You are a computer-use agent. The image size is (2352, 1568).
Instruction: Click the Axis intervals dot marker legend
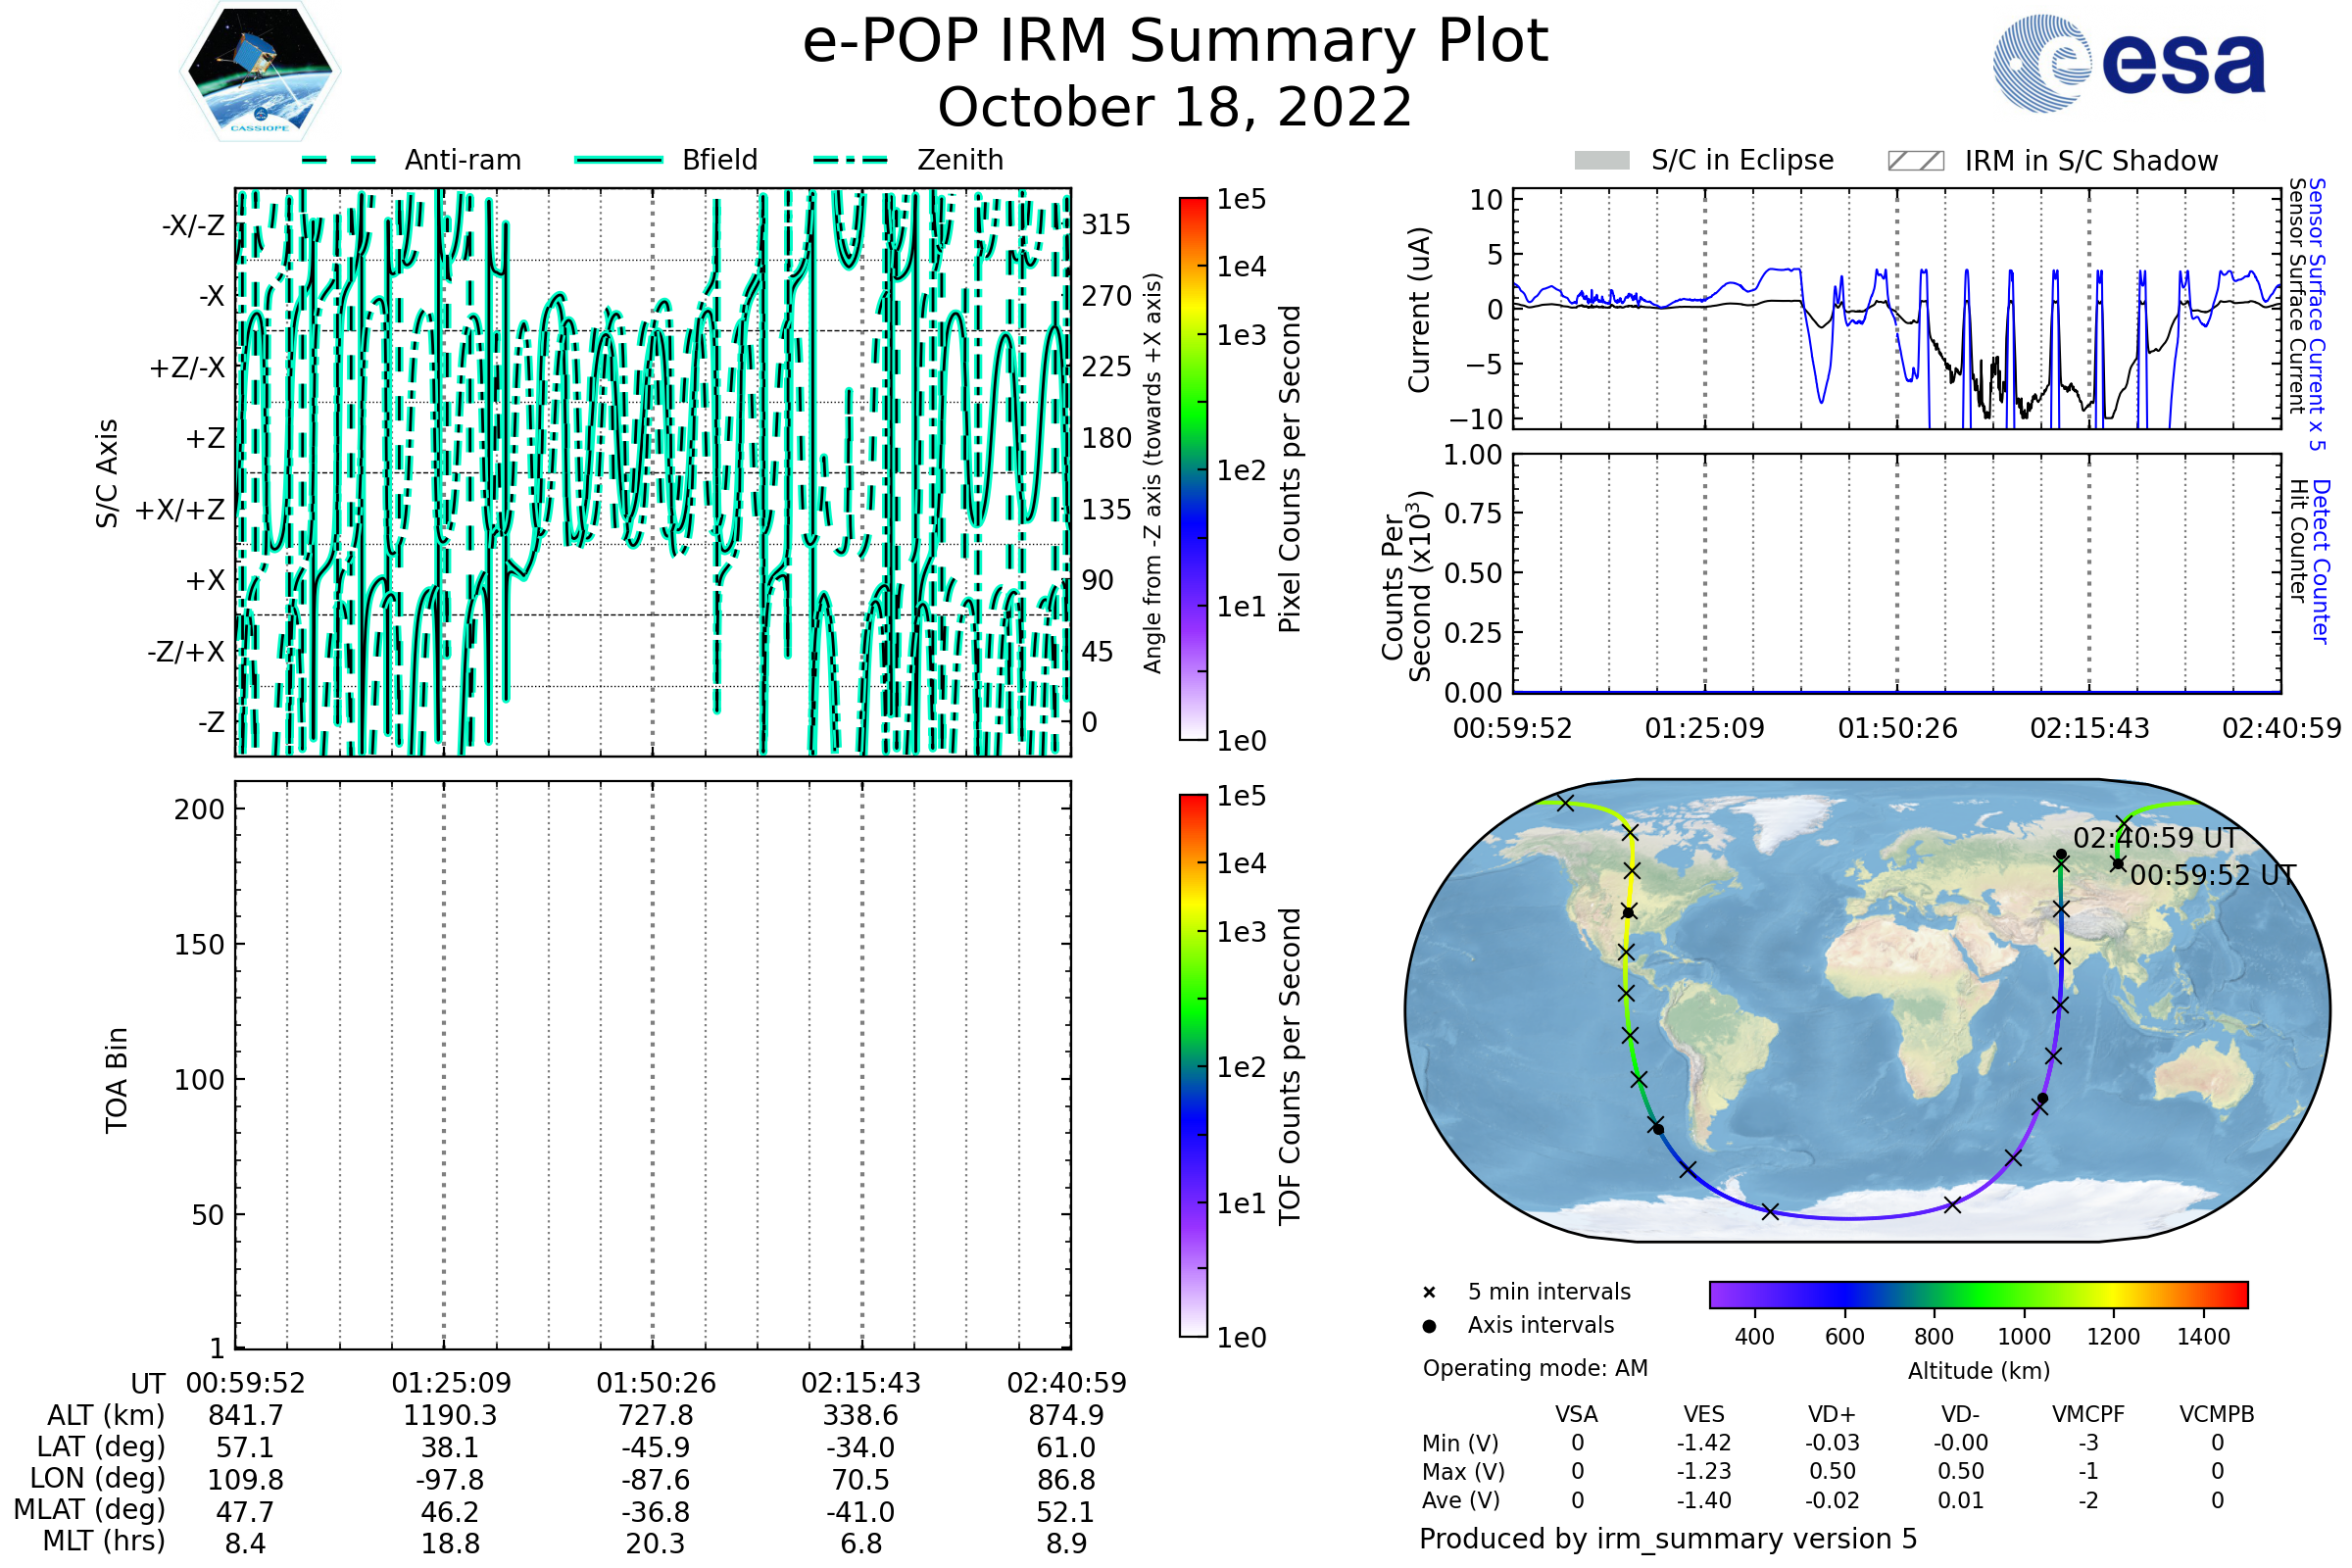tap(1429, 1326)
